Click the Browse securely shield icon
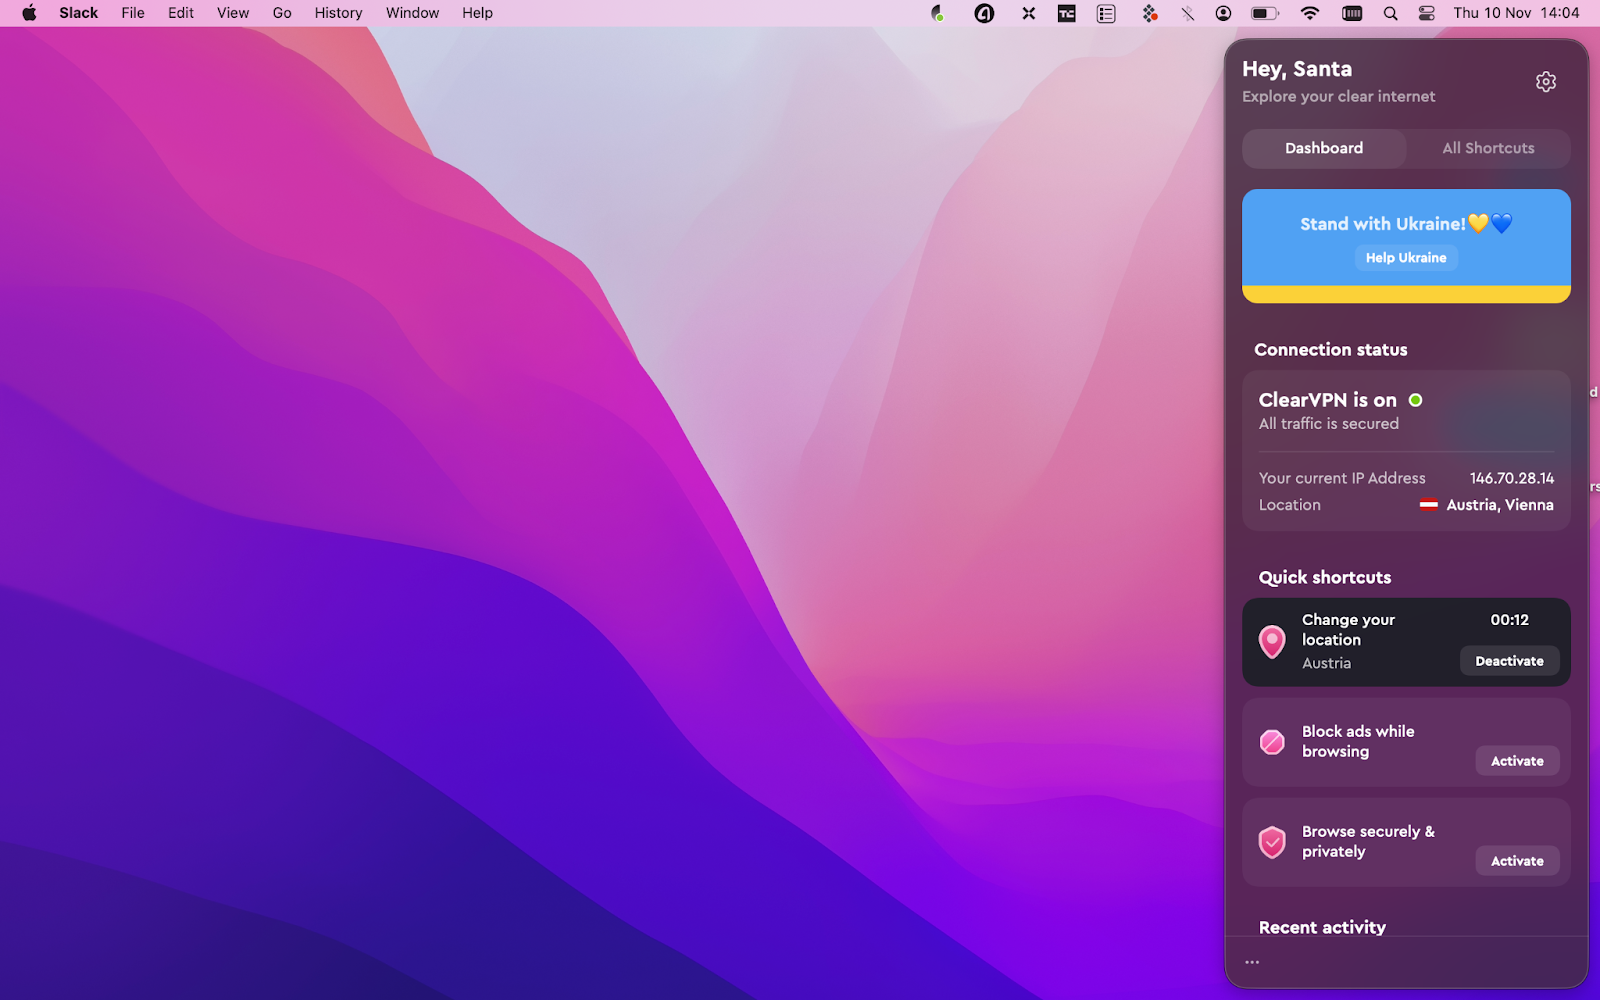The width and height of the screenshot is (1600, 1000). [x=1272, y=842]
